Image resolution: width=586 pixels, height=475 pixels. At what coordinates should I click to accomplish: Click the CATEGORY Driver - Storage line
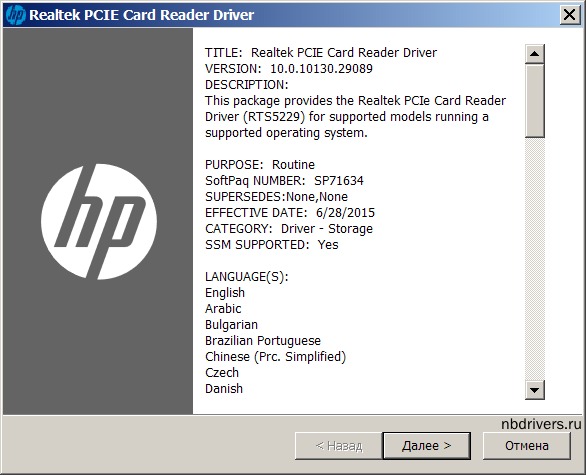click(289, 229)
